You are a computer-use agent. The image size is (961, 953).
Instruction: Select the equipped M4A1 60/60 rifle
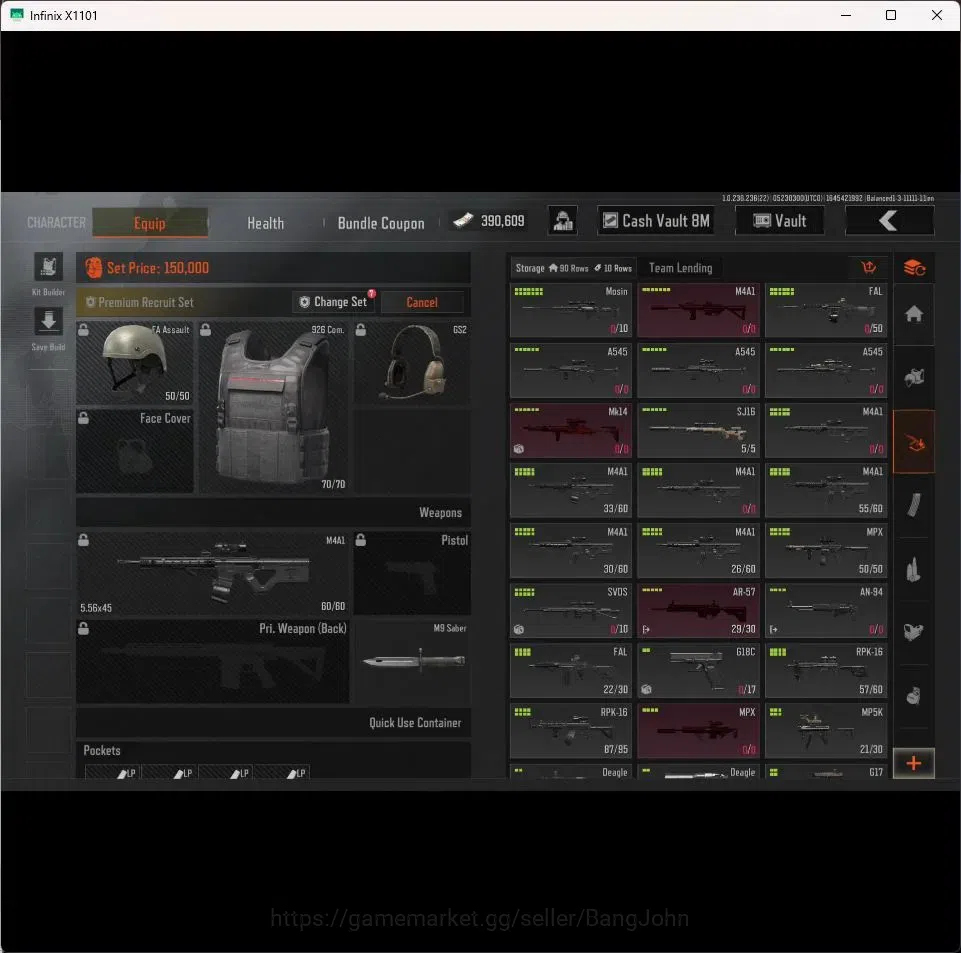(213, 573)
